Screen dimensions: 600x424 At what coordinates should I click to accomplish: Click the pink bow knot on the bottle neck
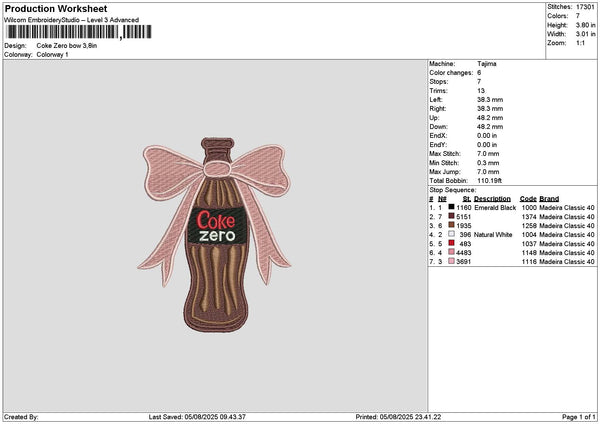click(x=217, y=169)
